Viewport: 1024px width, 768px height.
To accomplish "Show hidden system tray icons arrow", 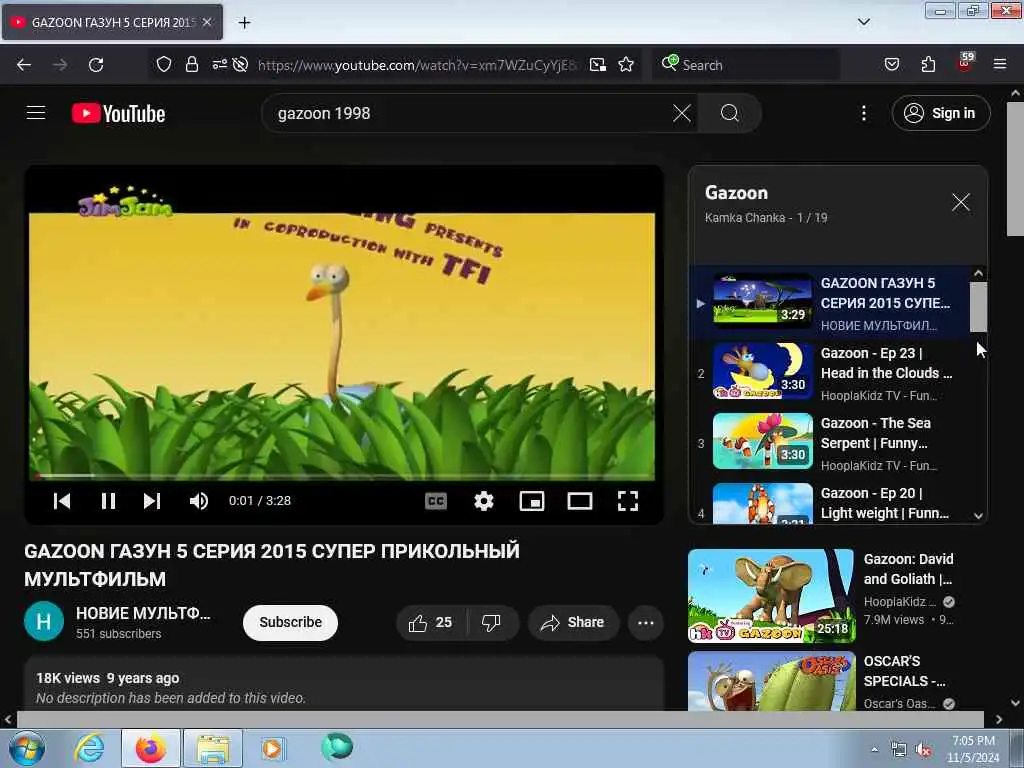I will (874, 749).
